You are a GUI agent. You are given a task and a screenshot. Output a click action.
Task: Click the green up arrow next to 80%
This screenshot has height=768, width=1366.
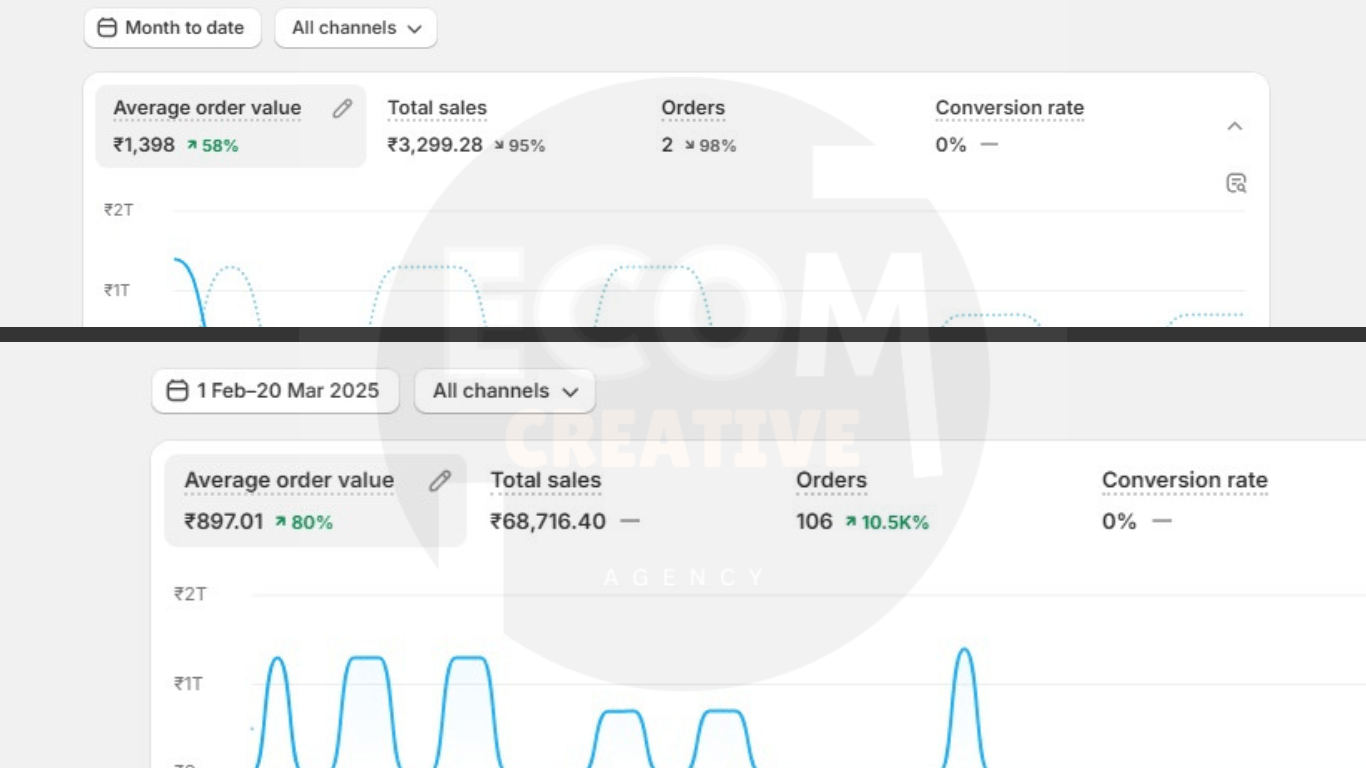coord(281,522)
